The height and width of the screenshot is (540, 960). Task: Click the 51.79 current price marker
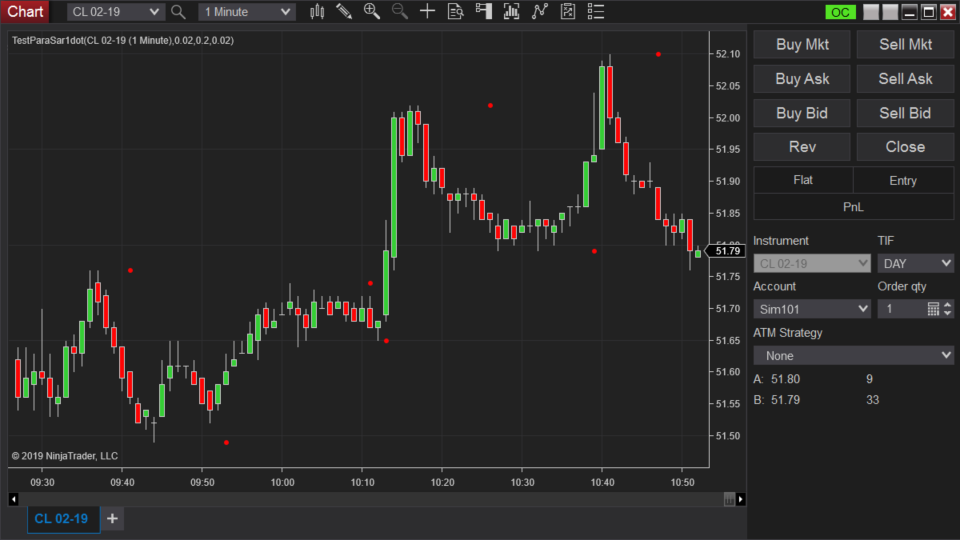tap(726, 251)
